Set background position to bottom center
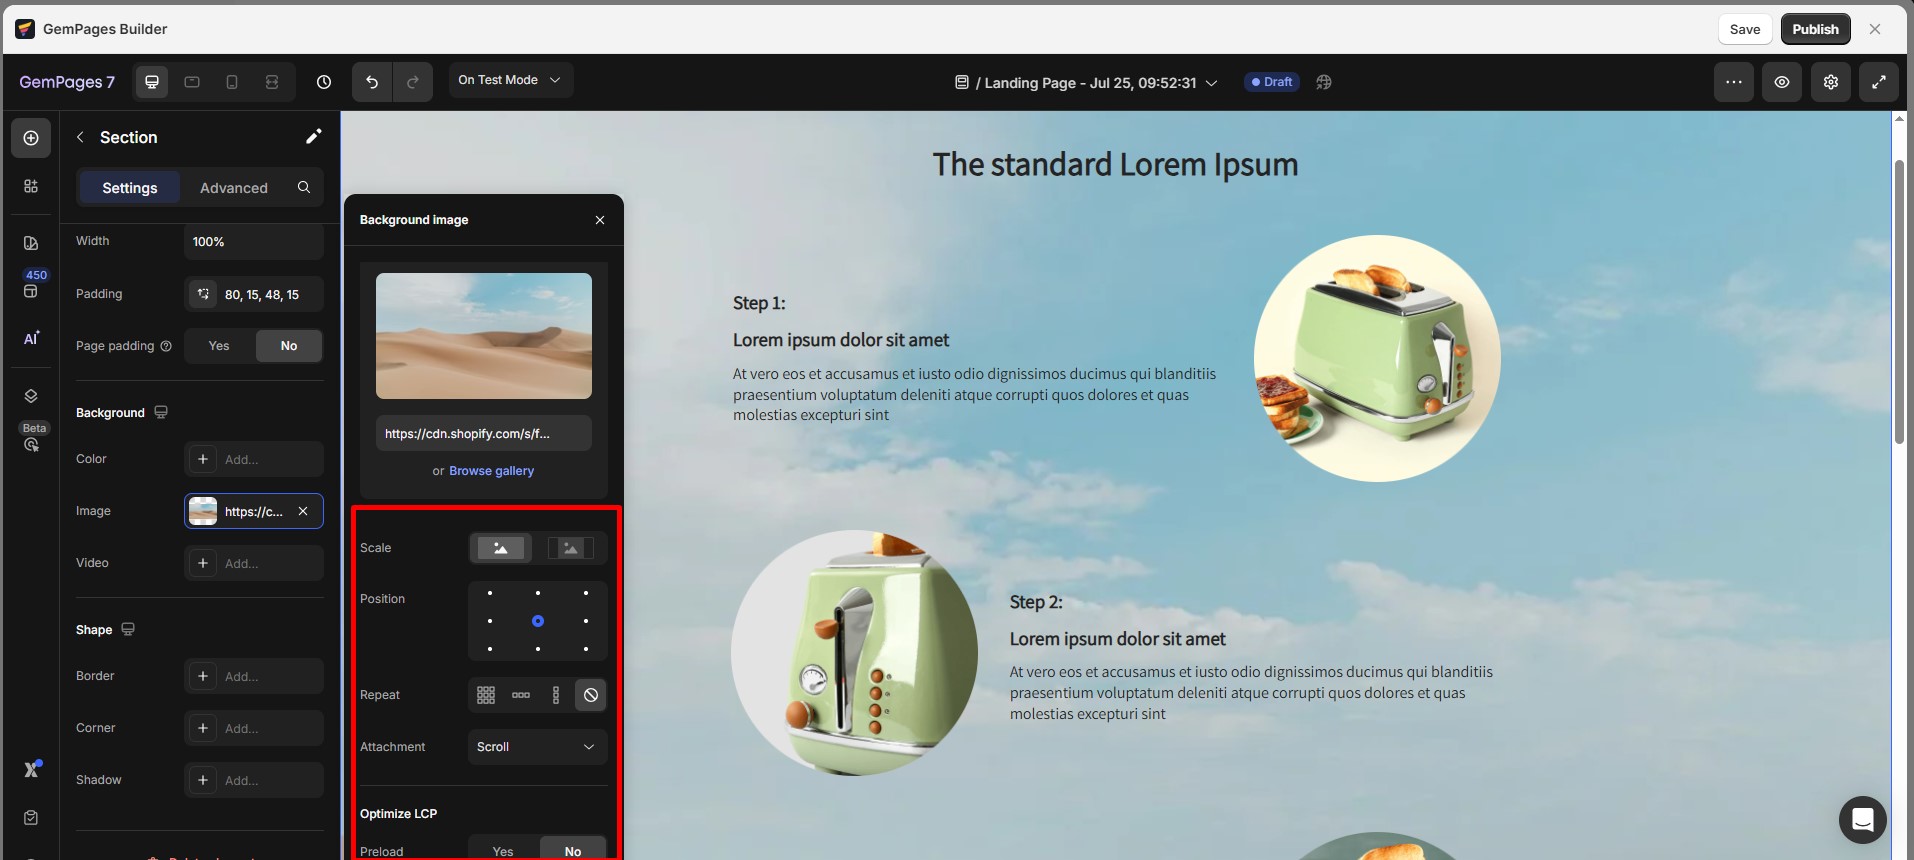This screenshot has height=860, width=1914. [x=538, y=649]
